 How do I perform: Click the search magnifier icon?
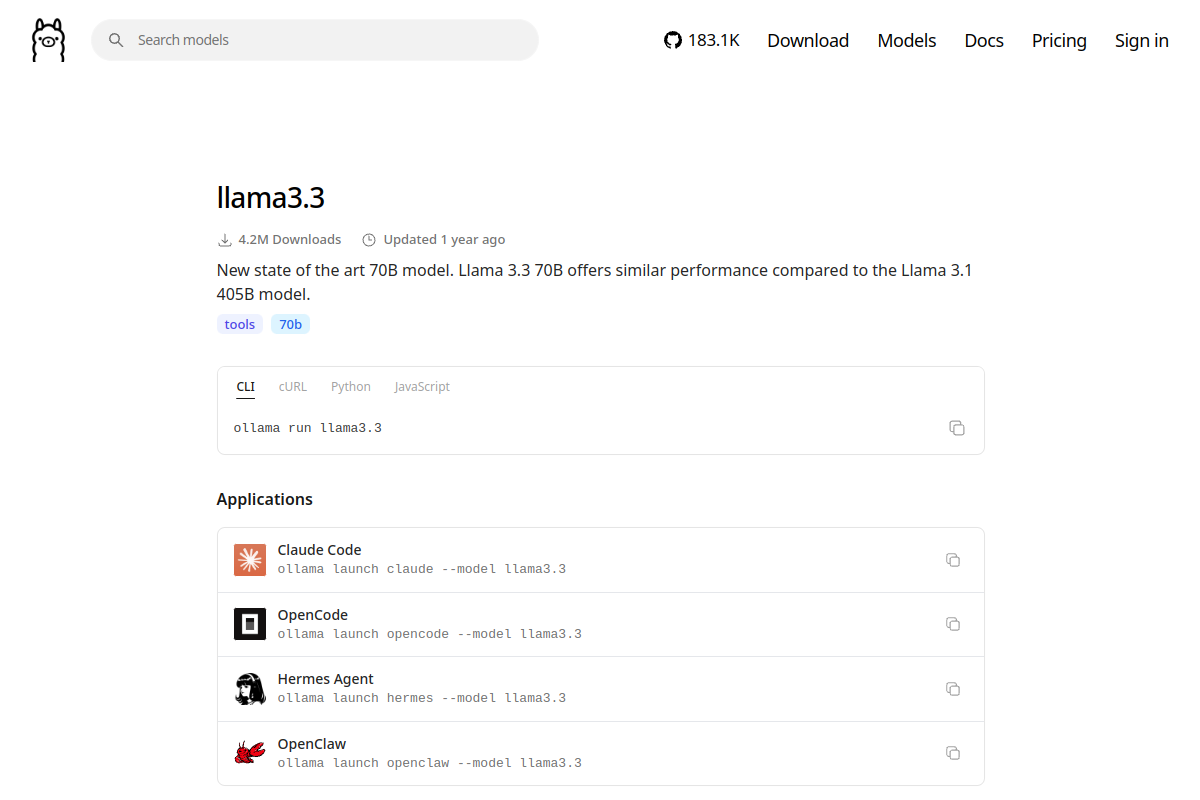coord(116,40)
